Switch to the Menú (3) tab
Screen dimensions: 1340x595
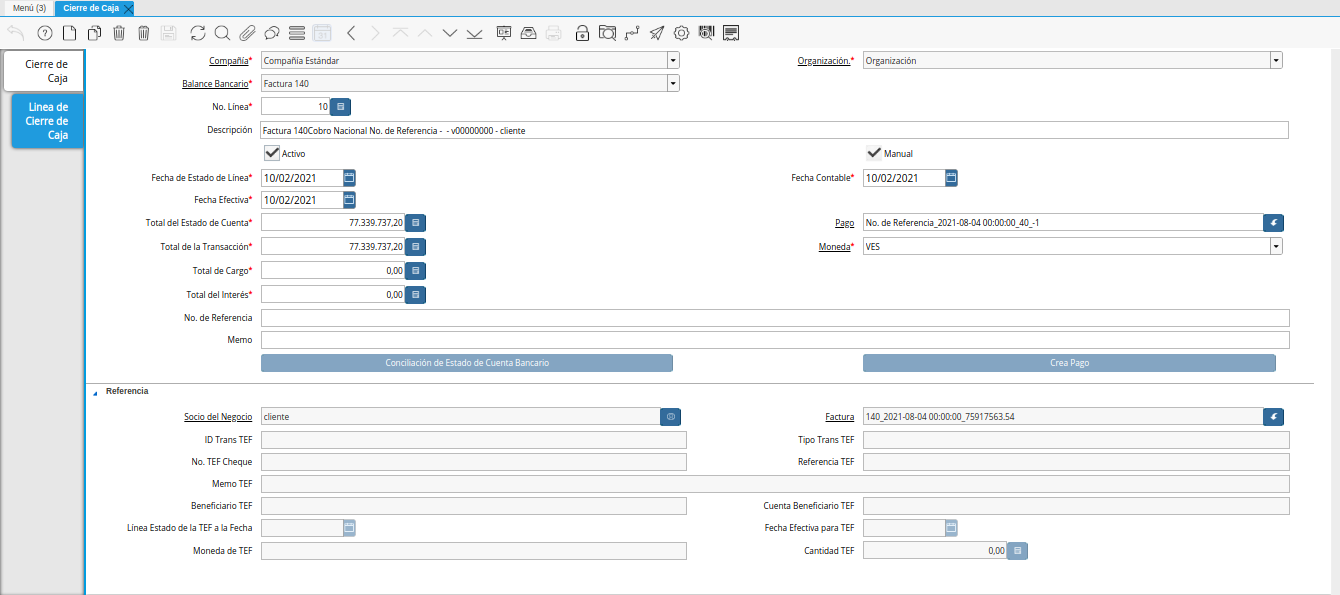point(29,8)
